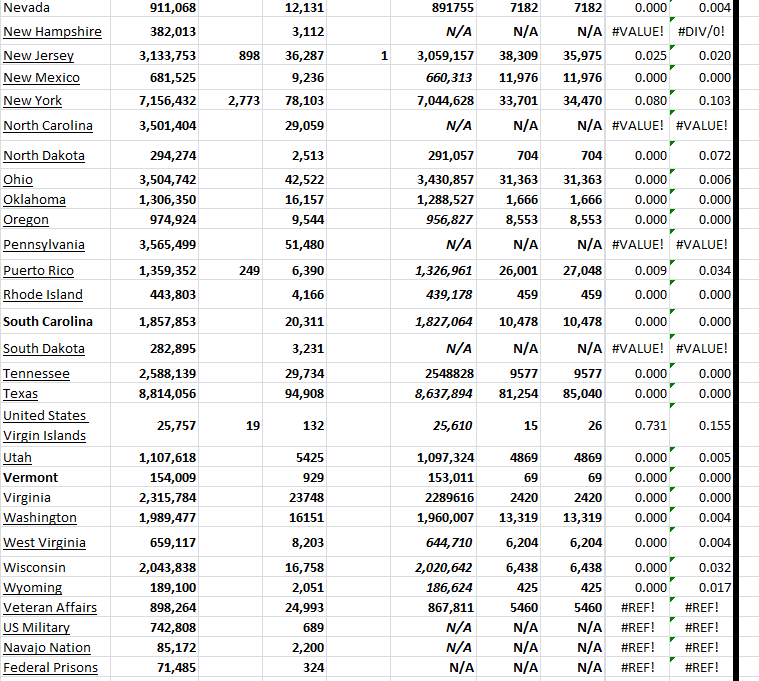The width and height of the screenshot is (759, 681).
Task: Click the Pennsylvania hyperlink
Action: click(44, 245)
